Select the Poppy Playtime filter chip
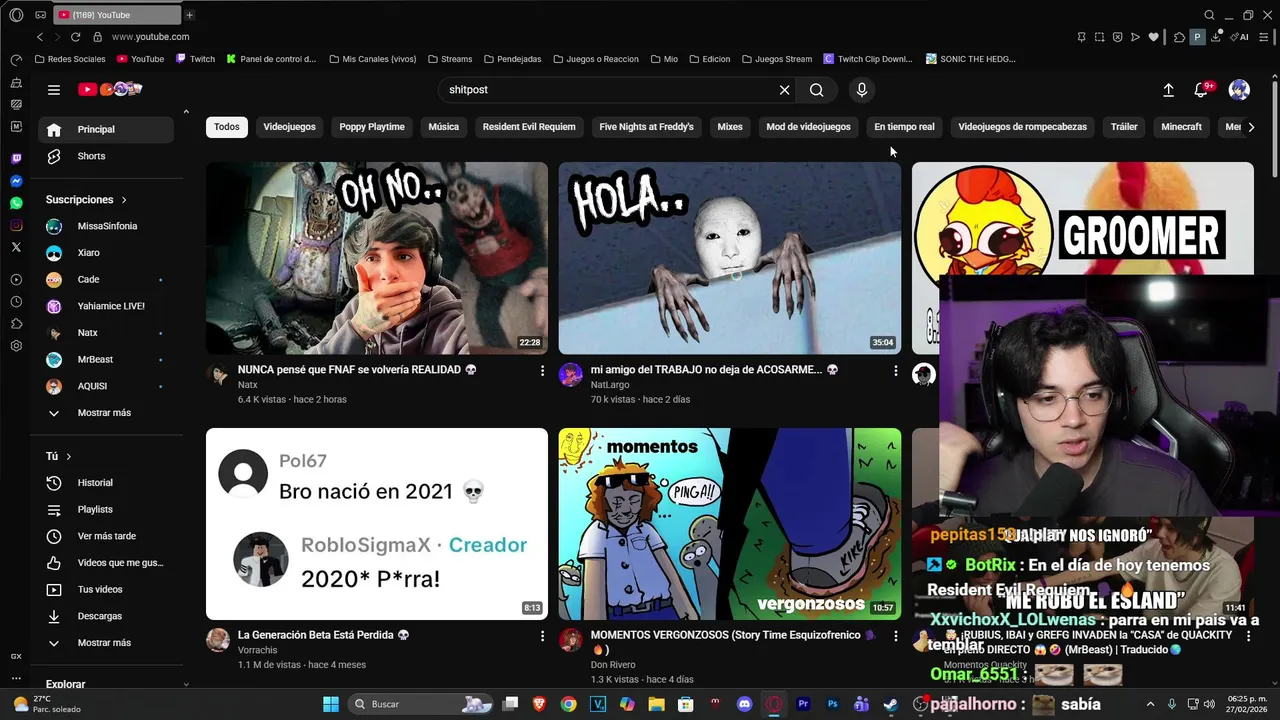Screen dimensions: 1280x720 (372, 127)
